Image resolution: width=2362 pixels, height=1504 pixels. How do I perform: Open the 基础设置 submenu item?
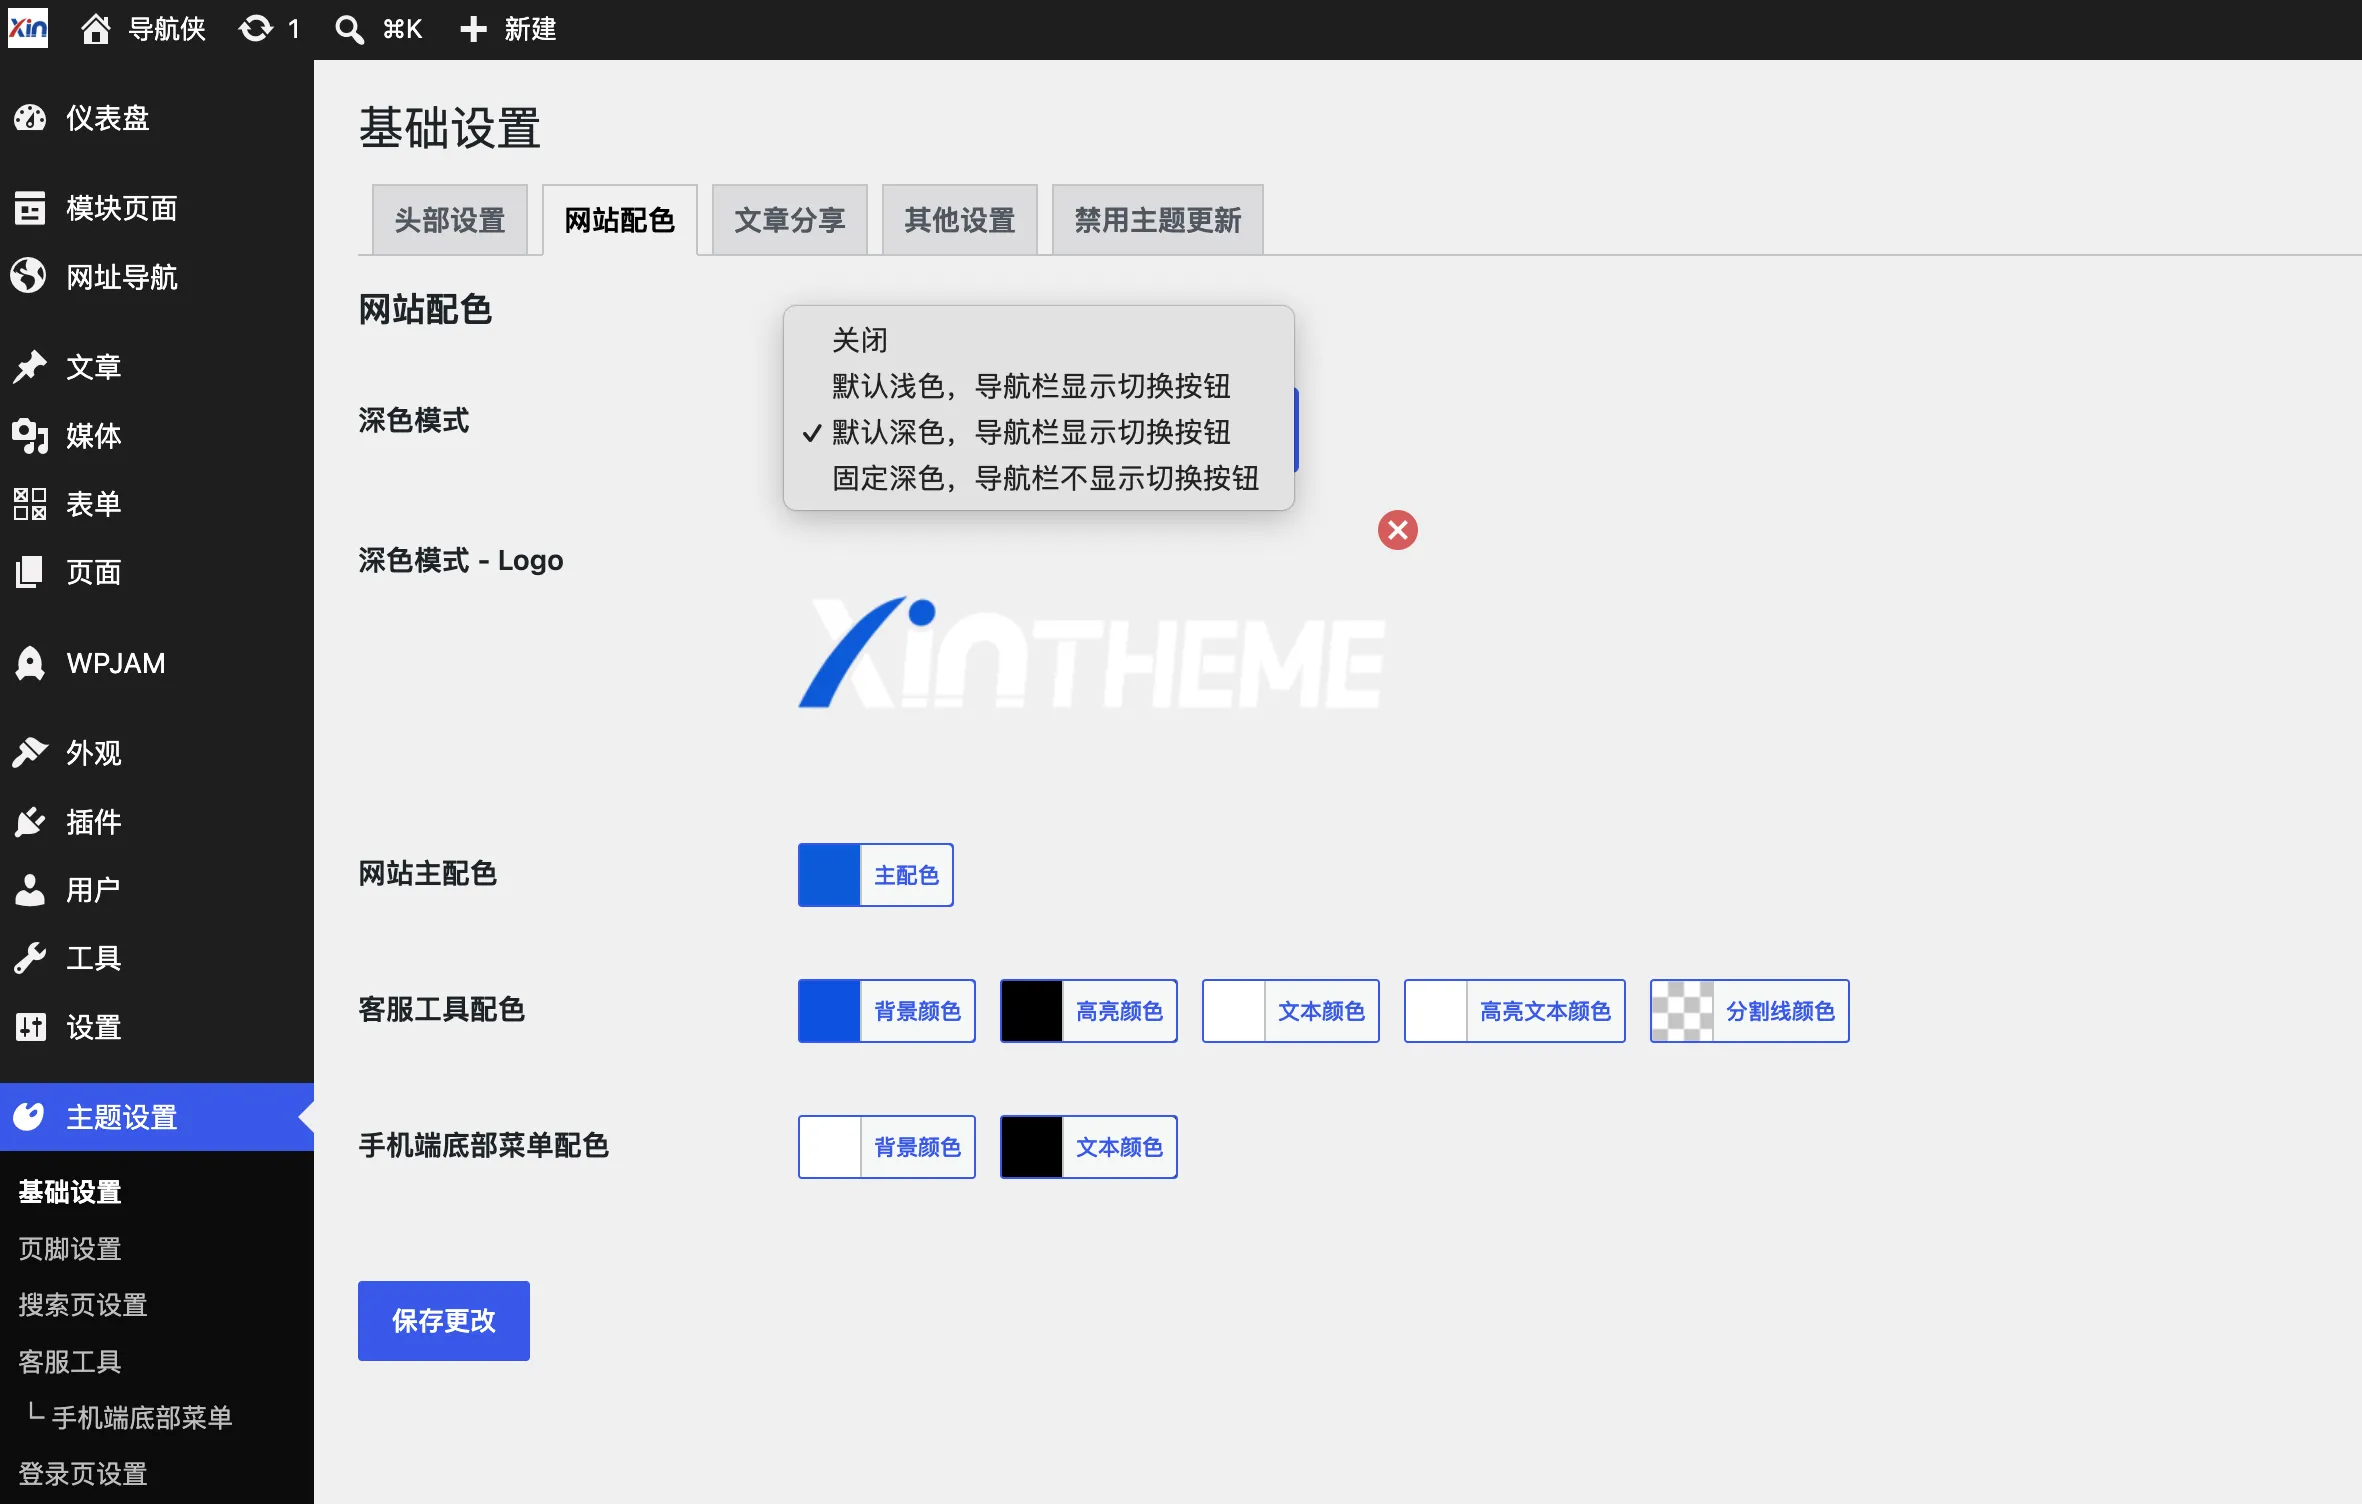tap(70, 1192)
